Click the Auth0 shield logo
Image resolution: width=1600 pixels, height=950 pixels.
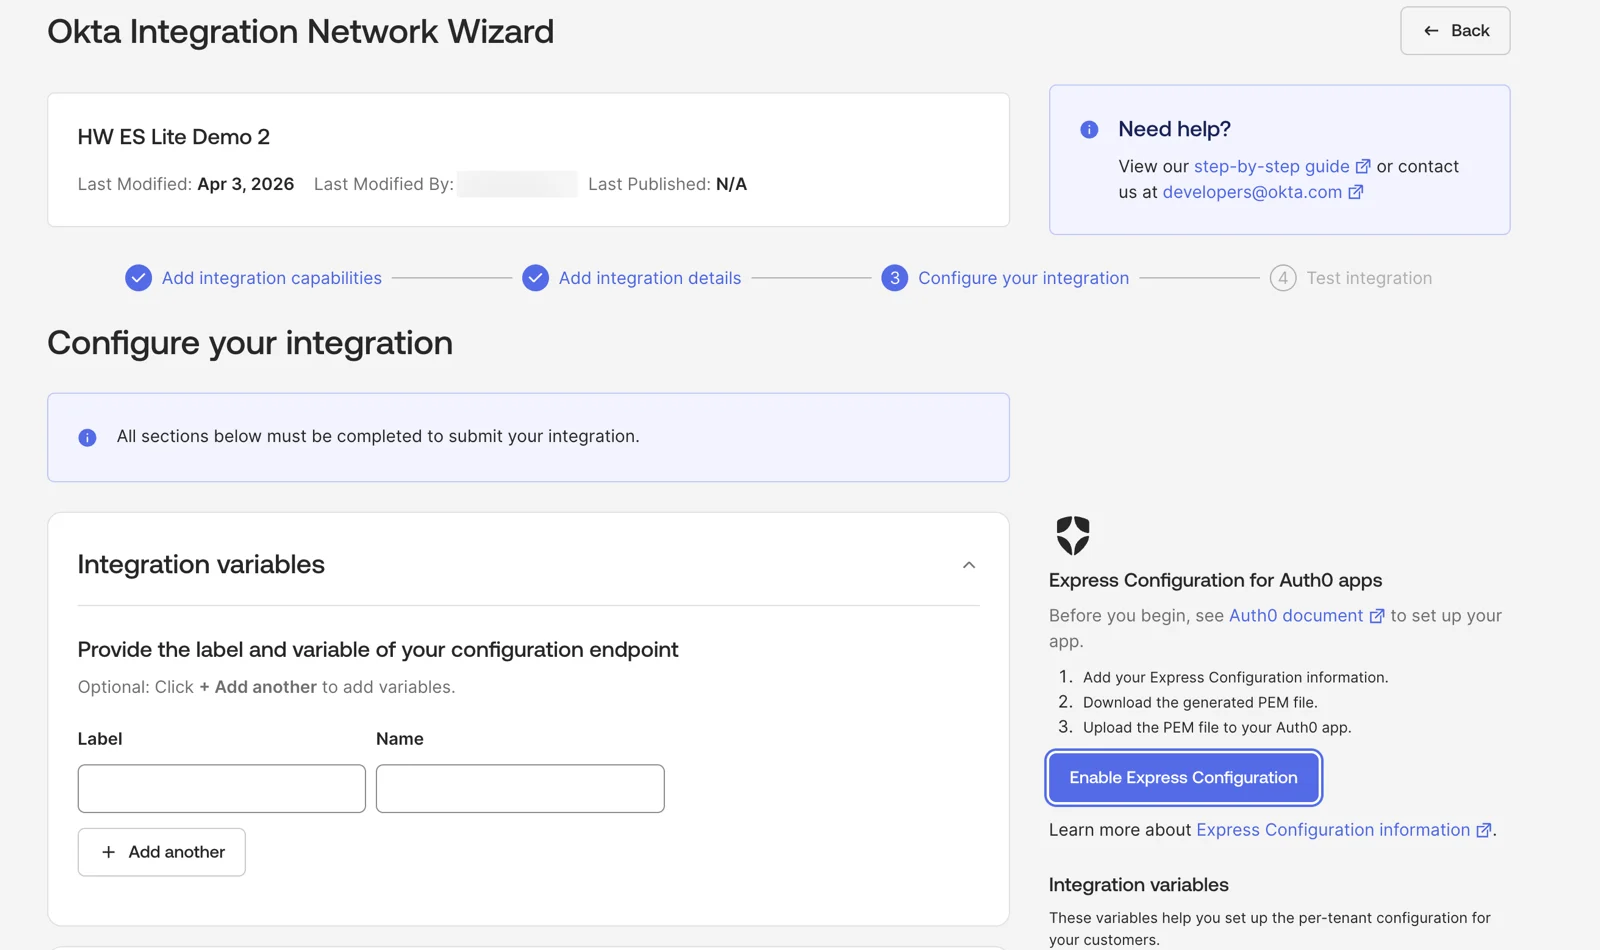pyautogui.click(x=1073, y=535)
